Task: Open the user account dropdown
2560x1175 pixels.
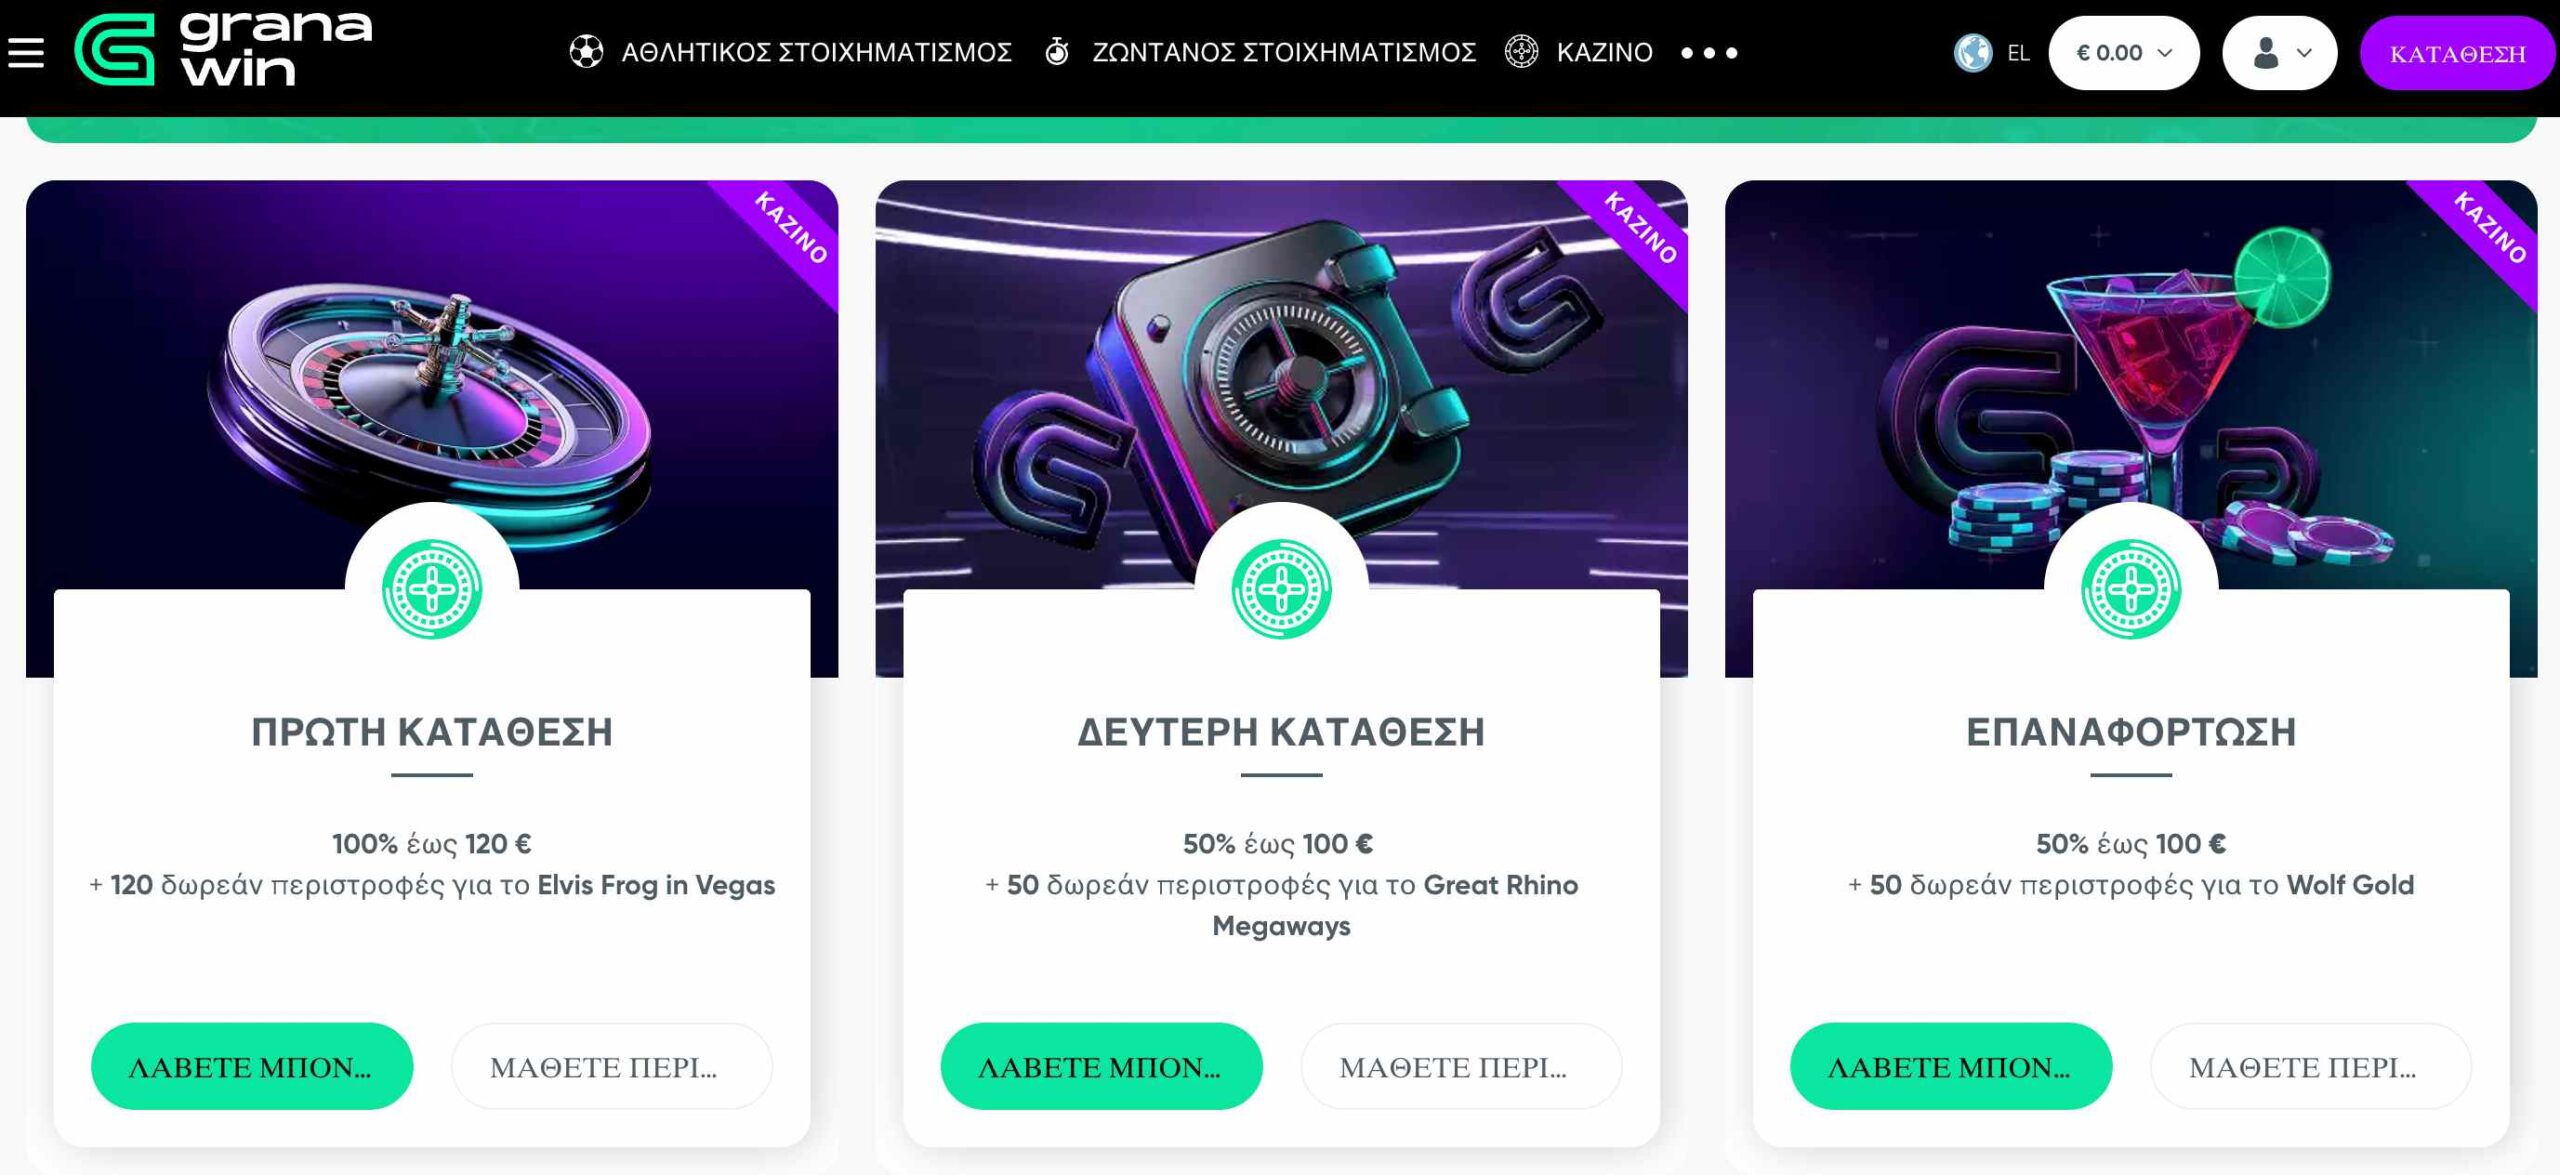Action: pyautogui.click(x=2279, y=53)
